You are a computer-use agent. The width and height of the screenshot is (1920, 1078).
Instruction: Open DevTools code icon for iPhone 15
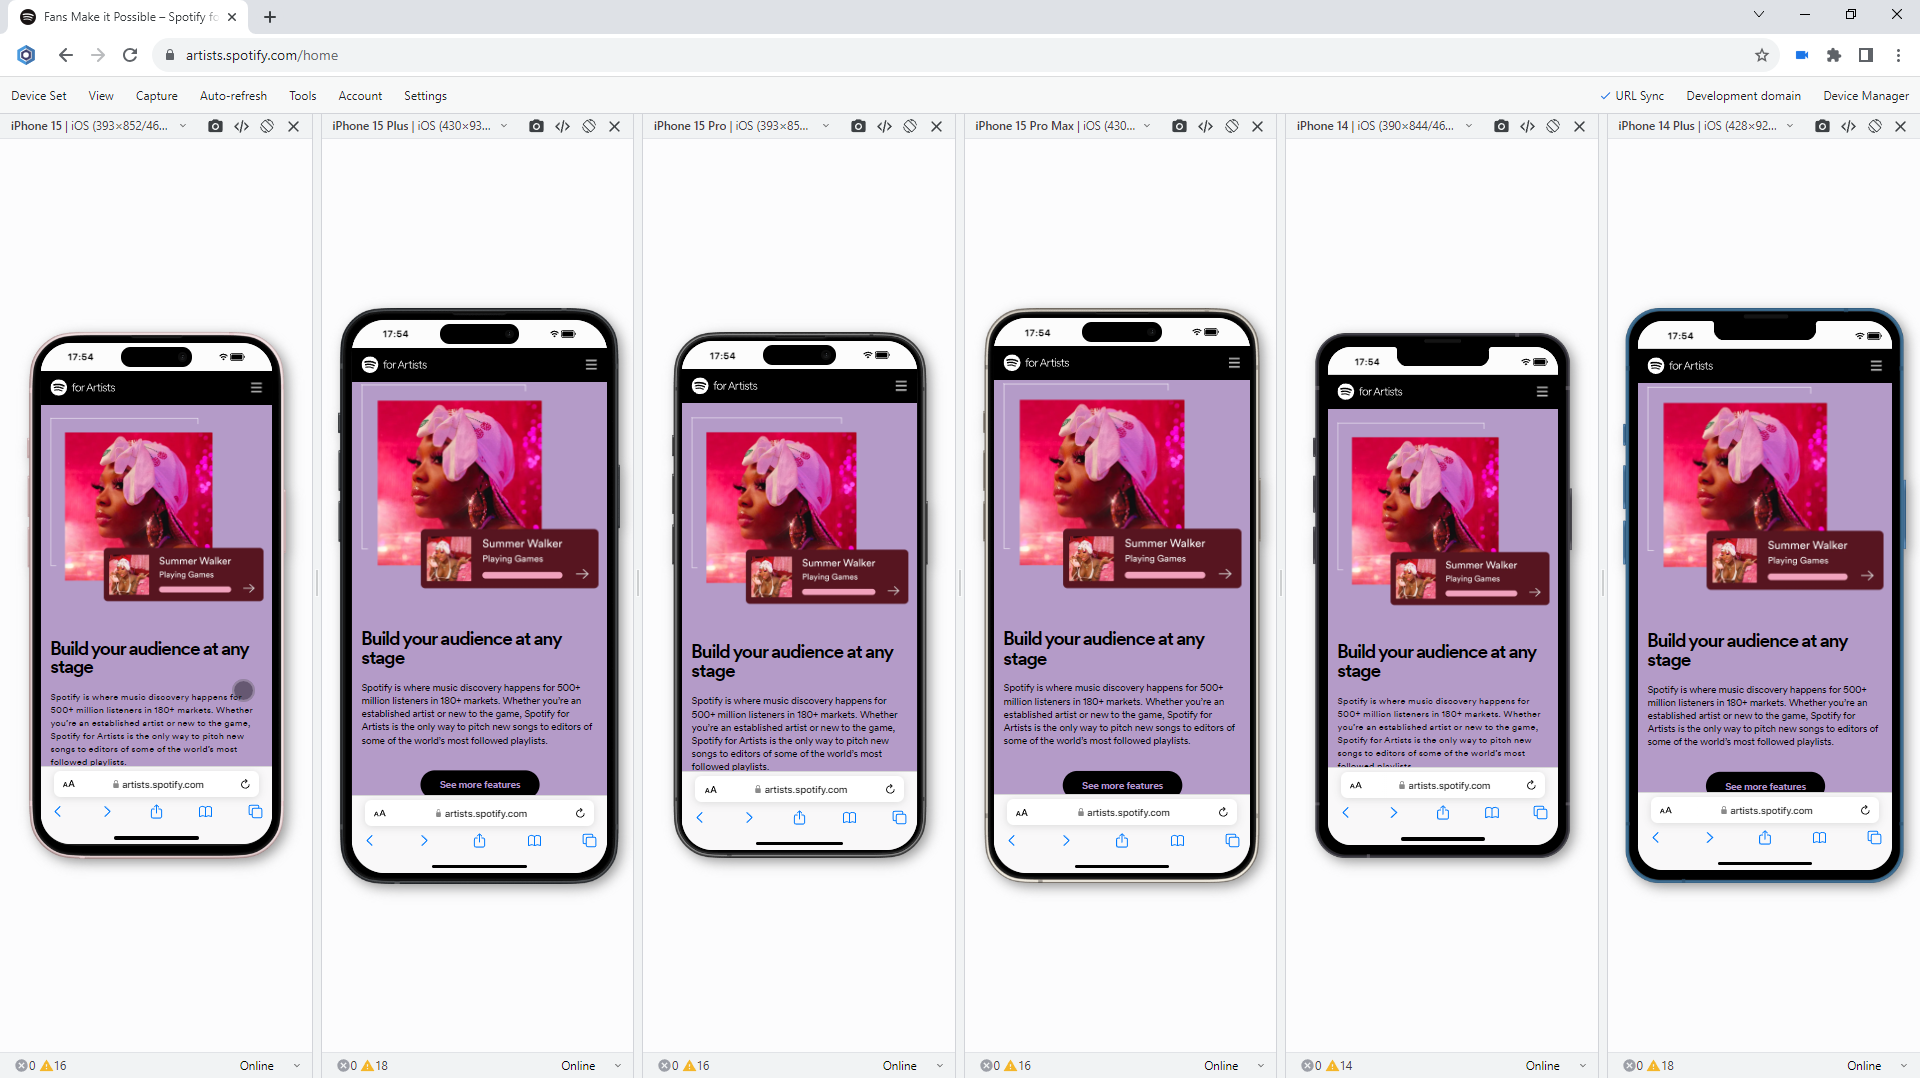tap(241, 126)
